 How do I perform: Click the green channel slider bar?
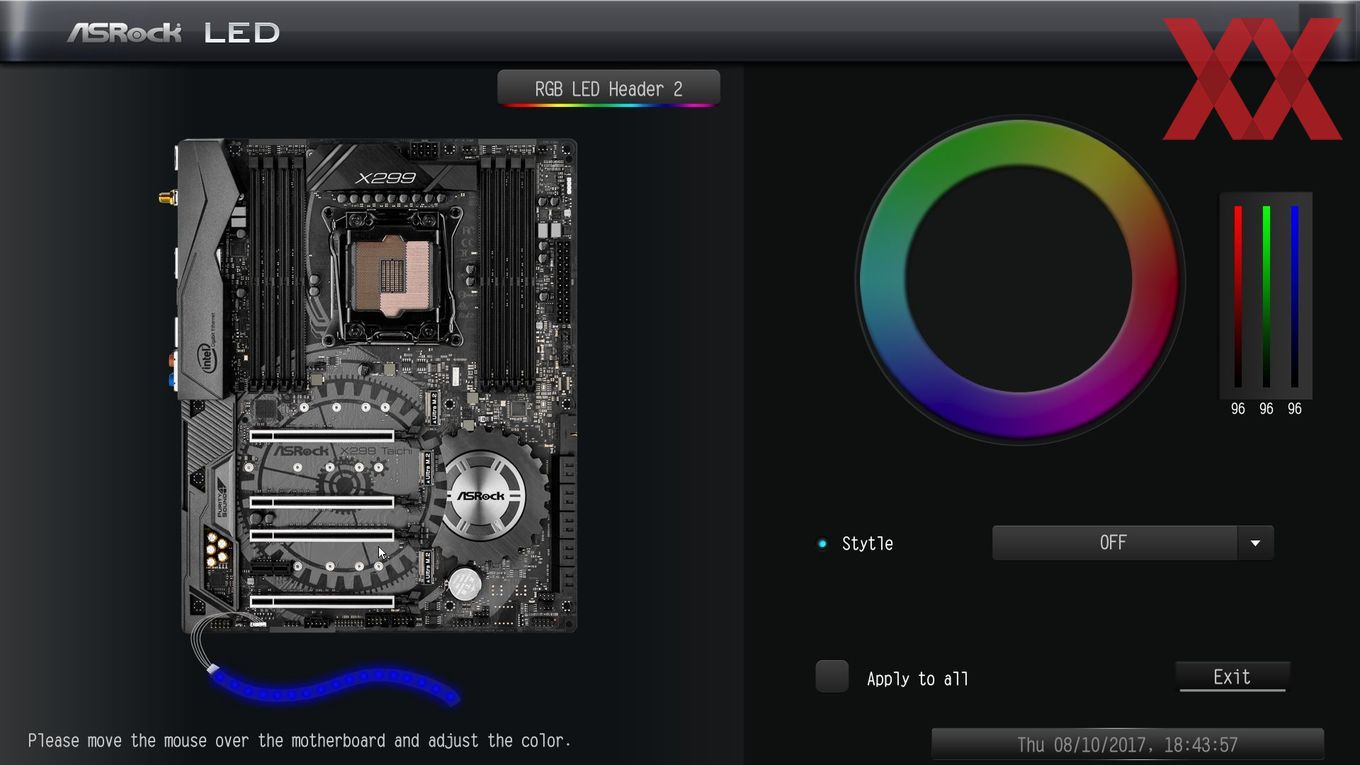click(x=1266, y=297)
